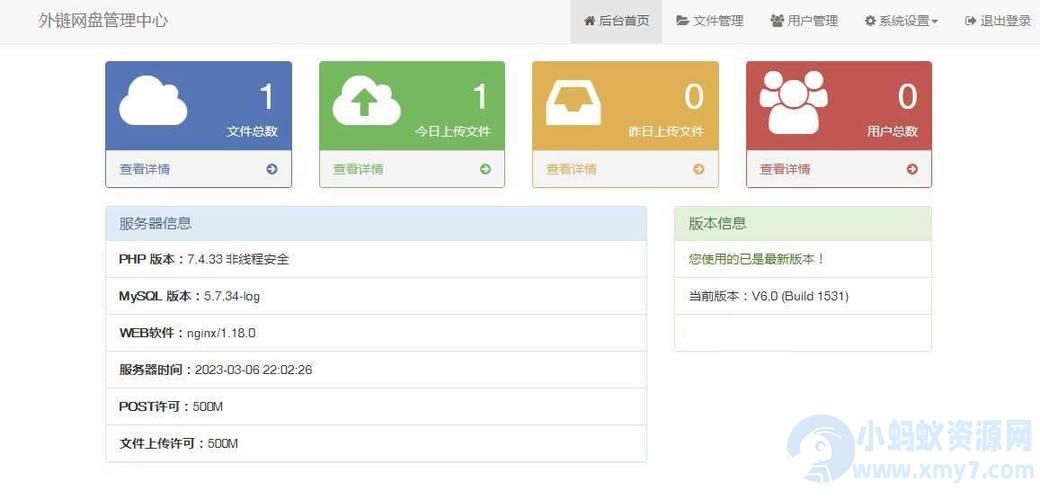The height and width of the screenshot is (500, 1040).
Task: Select the 文件上传许可 500M row
Action: point(376,443)
